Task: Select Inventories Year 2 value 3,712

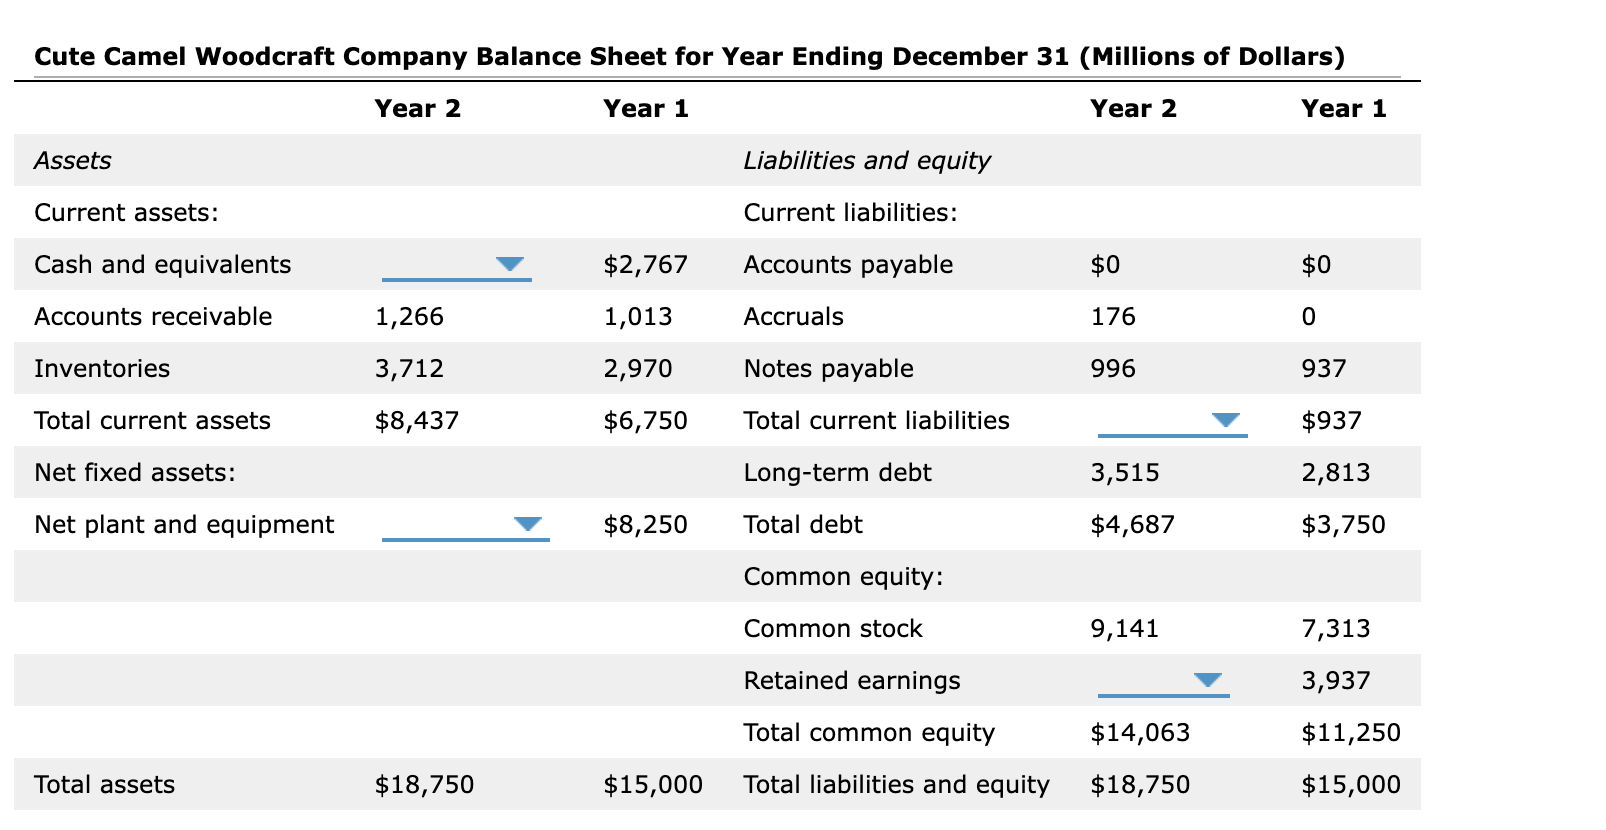Action: (409, 369)
